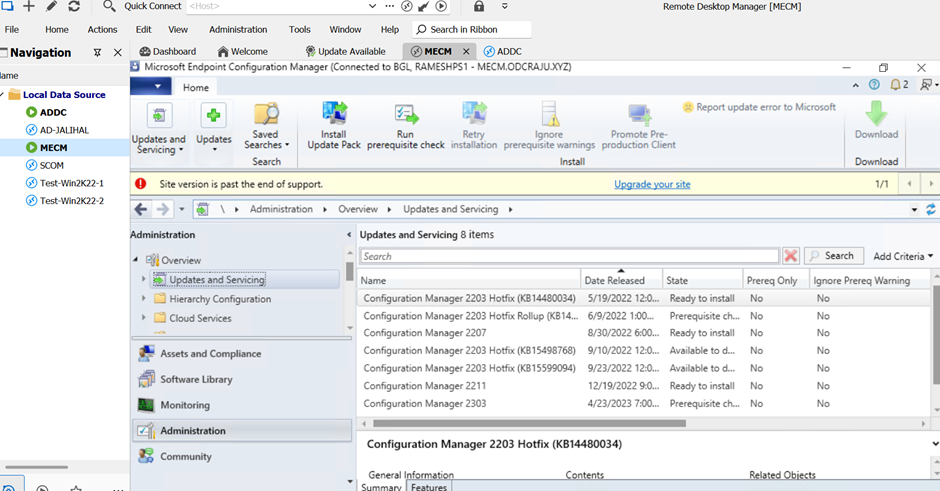Close the MECM session tab
This screenshot has height=491, width=940.
[x=466, y=52]
